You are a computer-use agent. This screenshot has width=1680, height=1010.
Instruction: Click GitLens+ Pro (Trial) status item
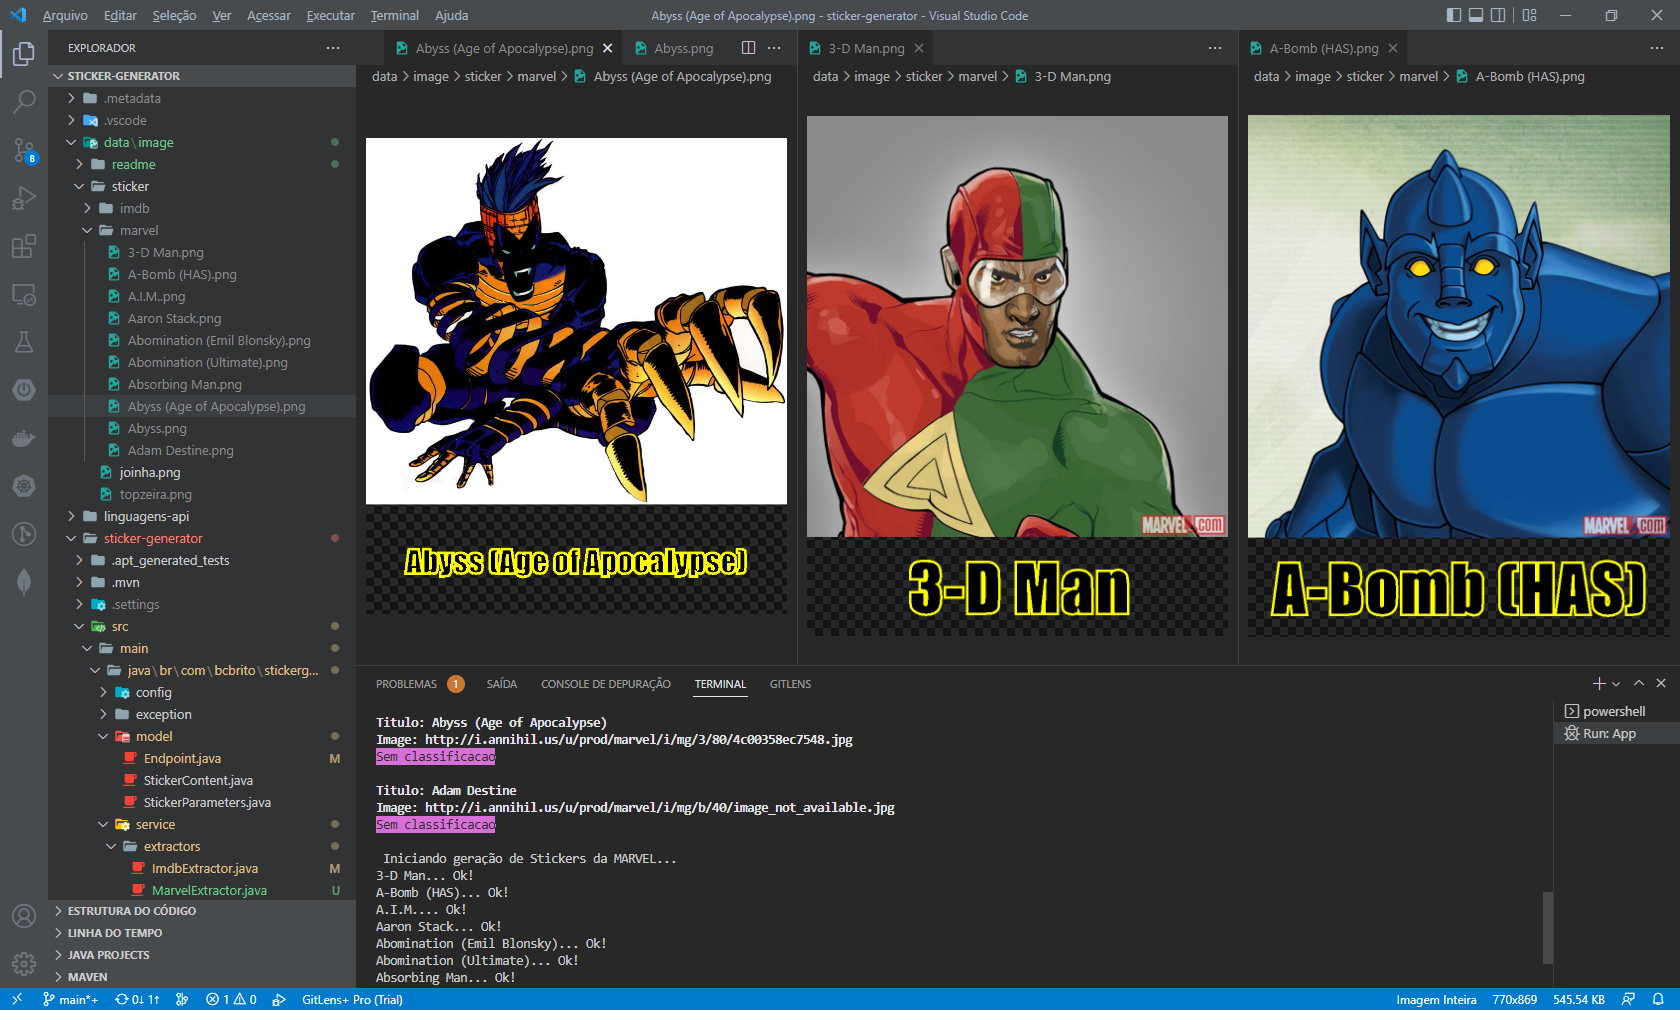tap(352, 999)
